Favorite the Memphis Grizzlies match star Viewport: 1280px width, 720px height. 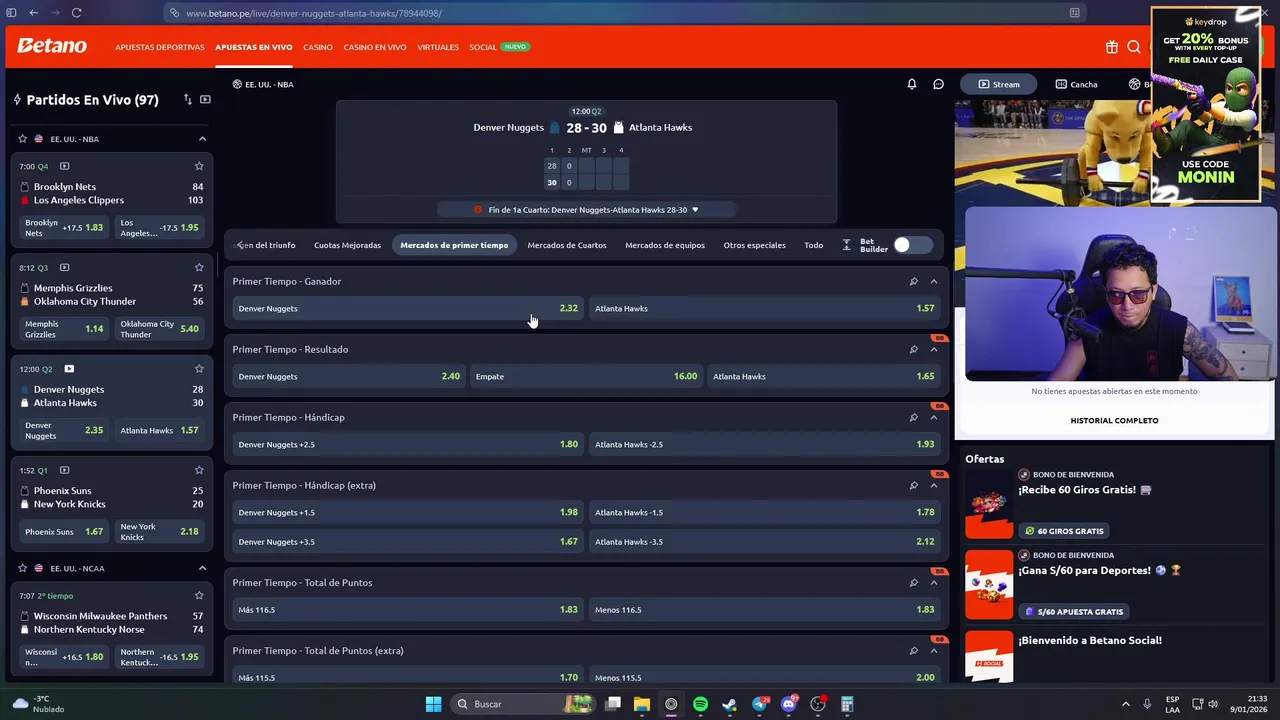(x=199, y=267)
